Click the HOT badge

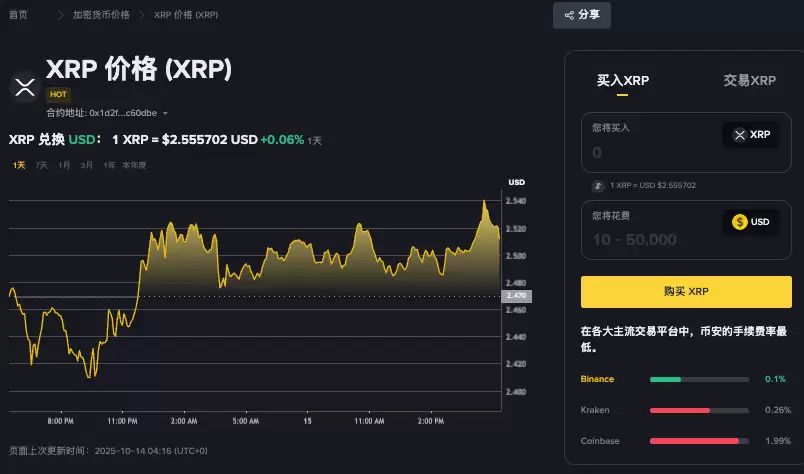point(58,94)
